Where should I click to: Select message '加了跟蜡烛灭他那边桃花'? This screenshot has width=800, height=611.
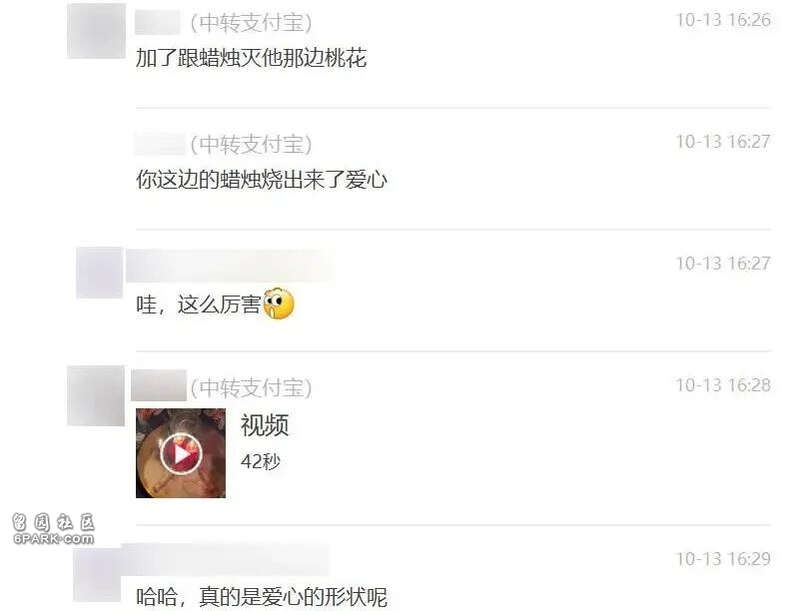(x=251, y=58)
